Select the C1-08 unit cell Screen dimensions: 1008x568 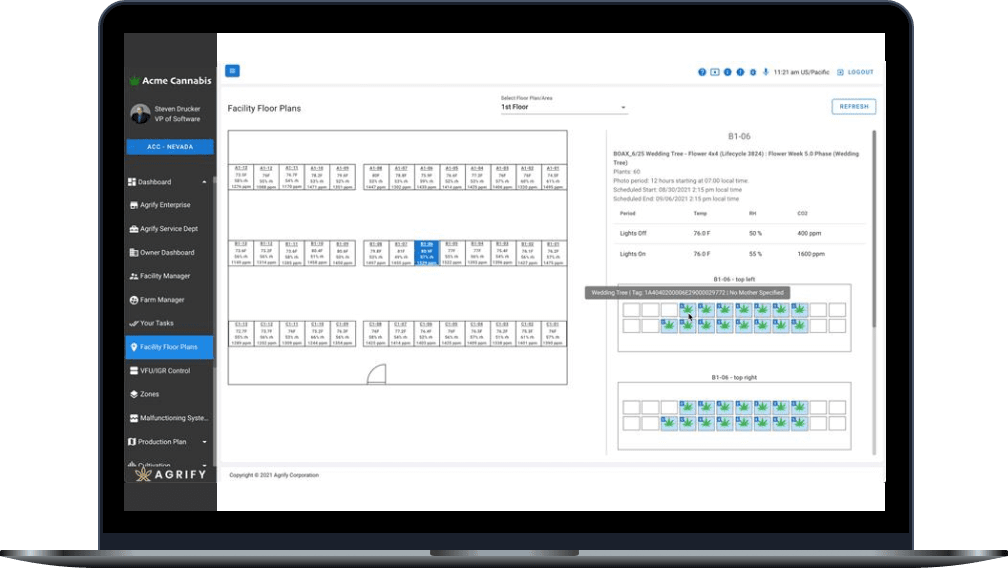[x=375, y=333]
